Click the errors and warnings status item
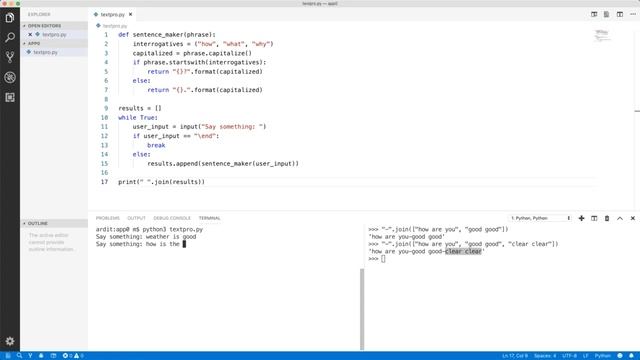This screenshot has width=640, height=360. pos(73,356)
